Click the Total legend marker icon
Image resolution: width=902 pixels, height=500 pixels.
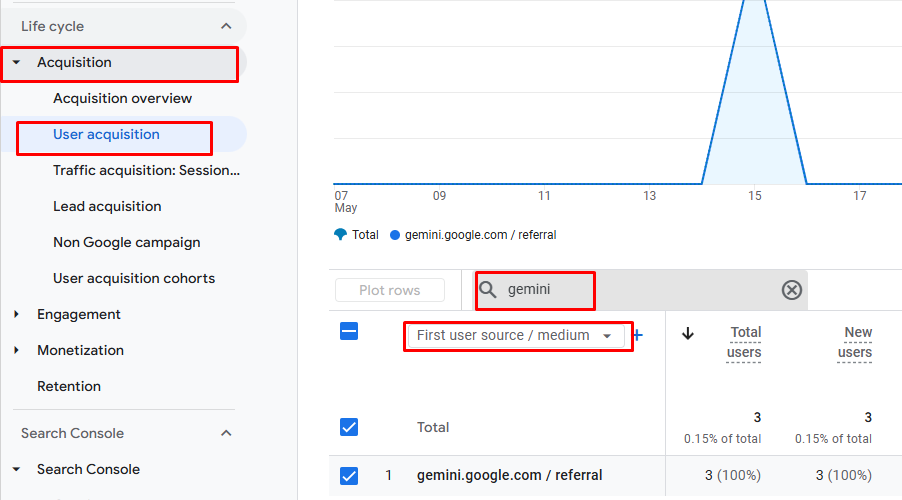(341, 235)
